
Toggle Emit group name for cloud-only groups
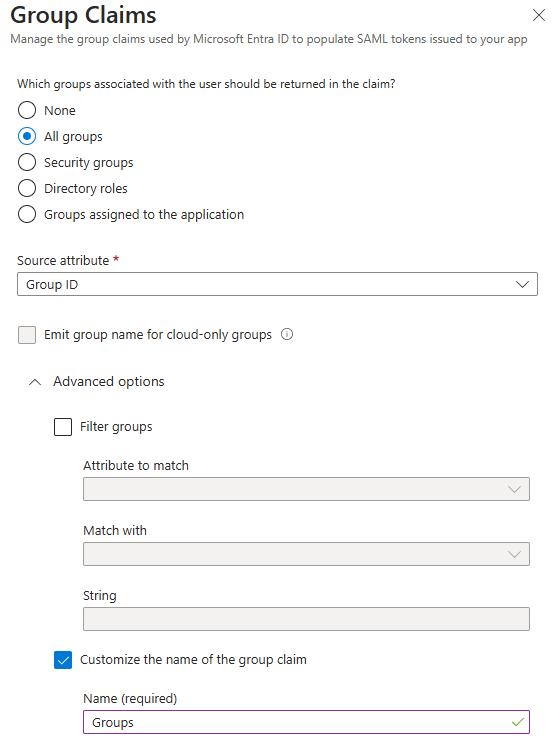click(x=27, y=335)
